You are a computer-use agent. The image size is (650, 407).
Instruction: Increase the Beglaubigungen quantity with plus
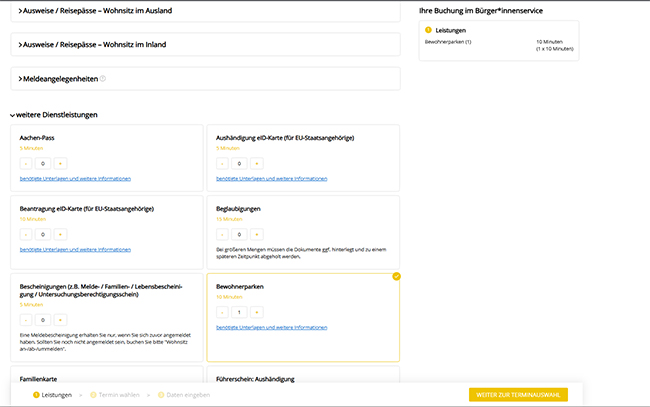(255, 234)
